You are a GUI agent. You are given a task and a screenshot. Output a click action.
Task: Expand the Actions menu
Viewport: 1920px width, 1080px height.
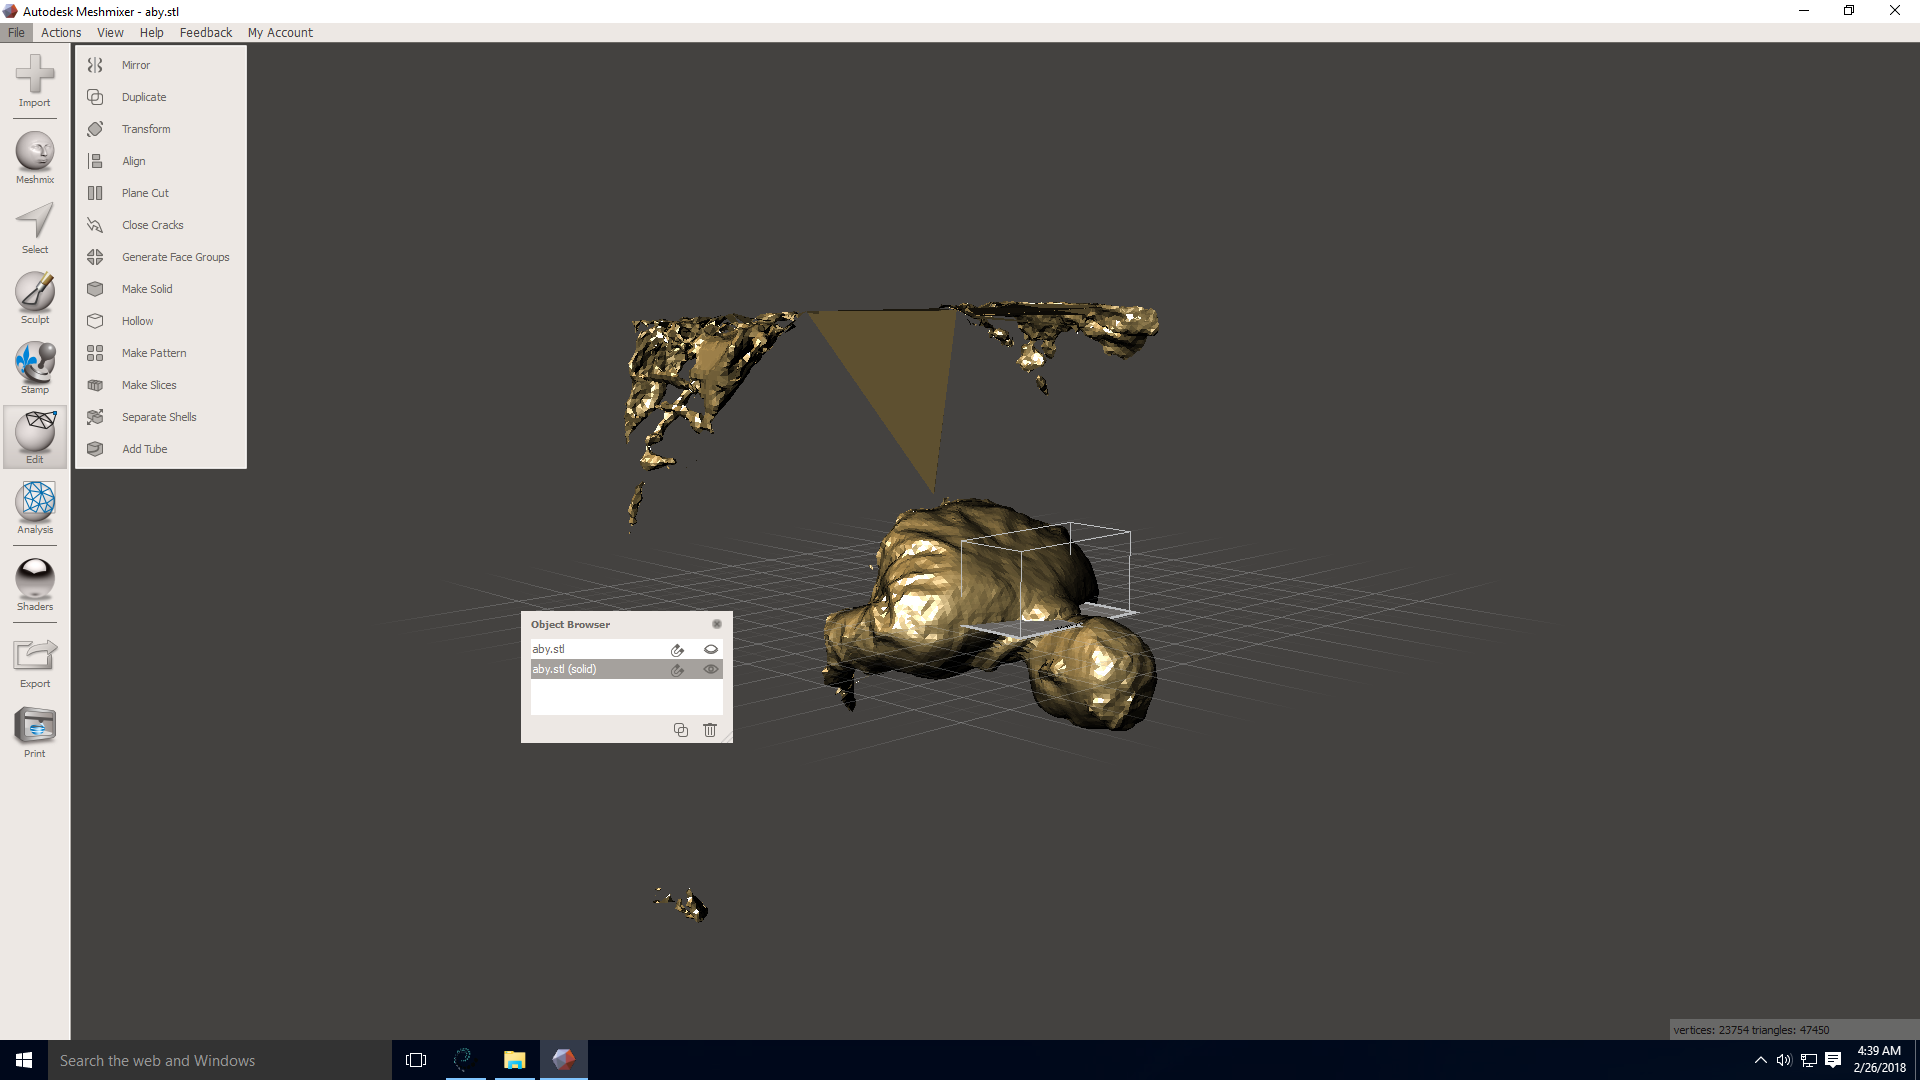(x=59, y=32)
